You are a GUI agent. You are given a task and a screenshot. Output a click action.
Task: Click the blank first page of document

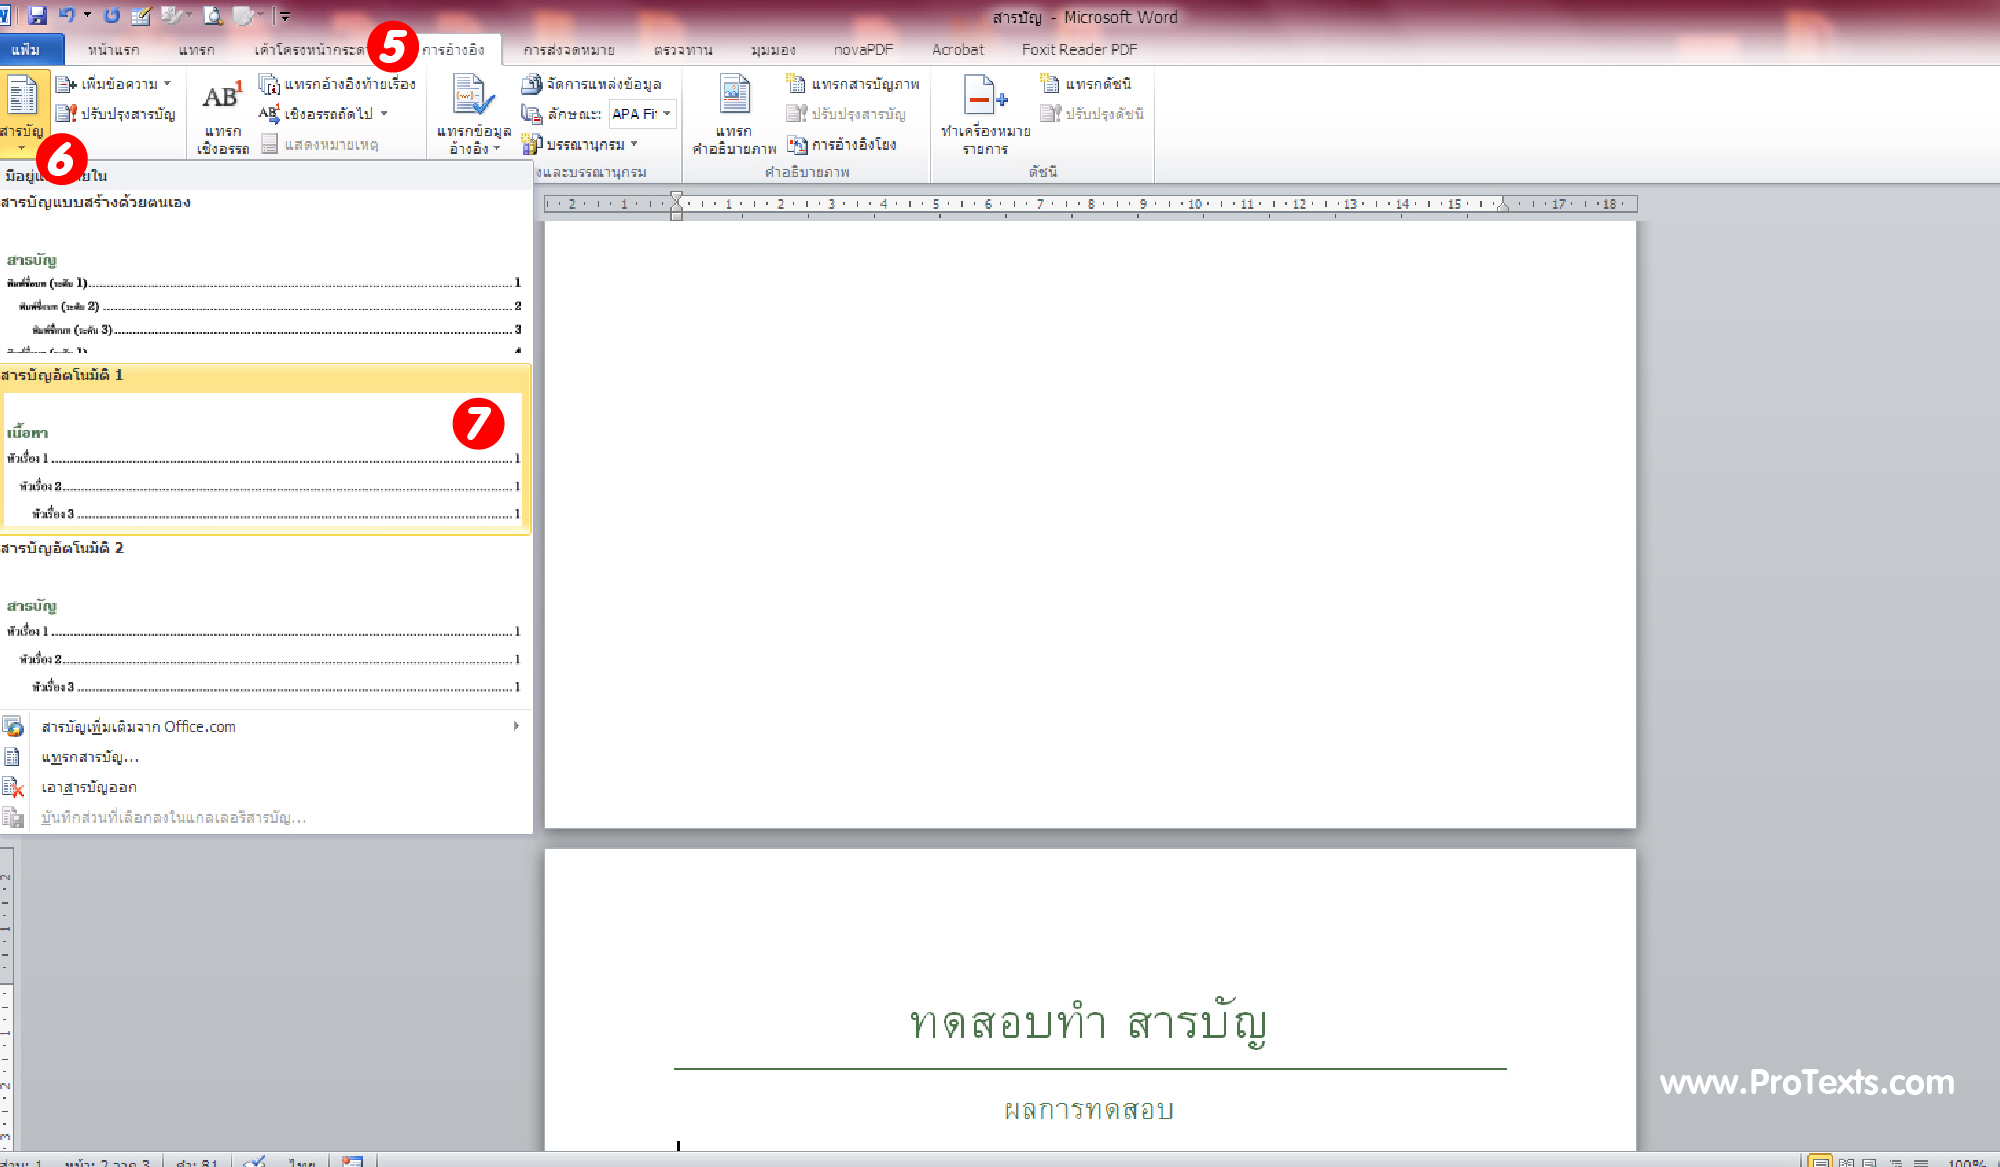click(1090, 524)
